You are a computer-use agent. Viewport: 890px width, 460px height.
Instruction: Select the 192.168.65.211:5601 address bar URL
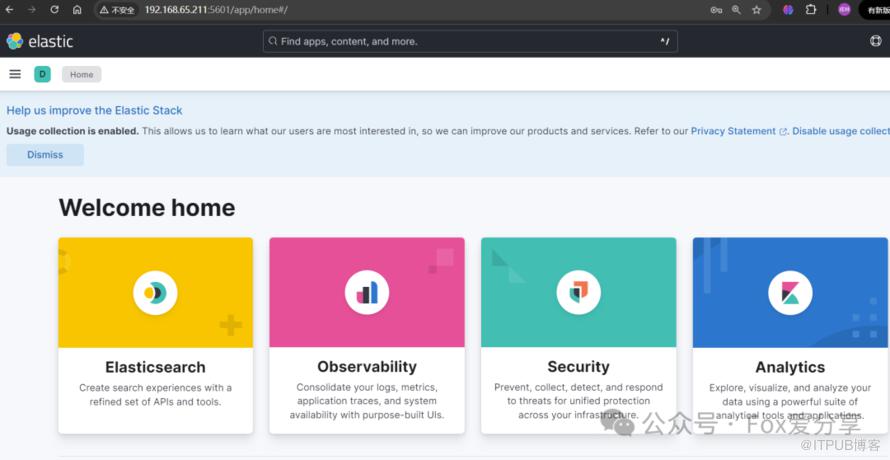click(216, 10)
